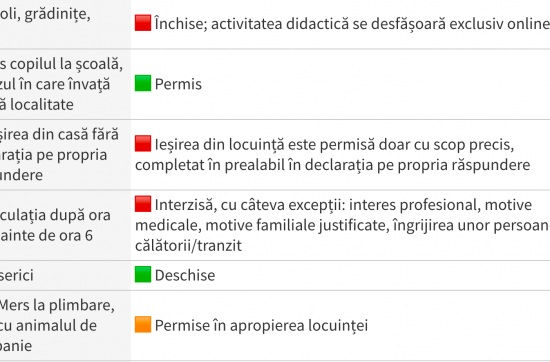Viewport: 550px width, 362px height.
Task: Click row label ending in "grădinițe,"
Action: coord(45,15)
